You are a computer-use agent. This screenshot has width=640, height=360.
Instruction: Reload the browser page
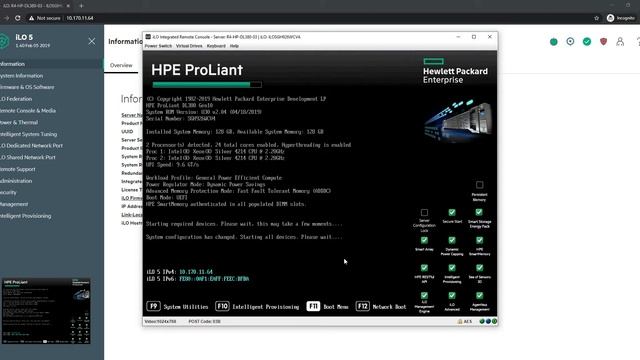point(18,18)
